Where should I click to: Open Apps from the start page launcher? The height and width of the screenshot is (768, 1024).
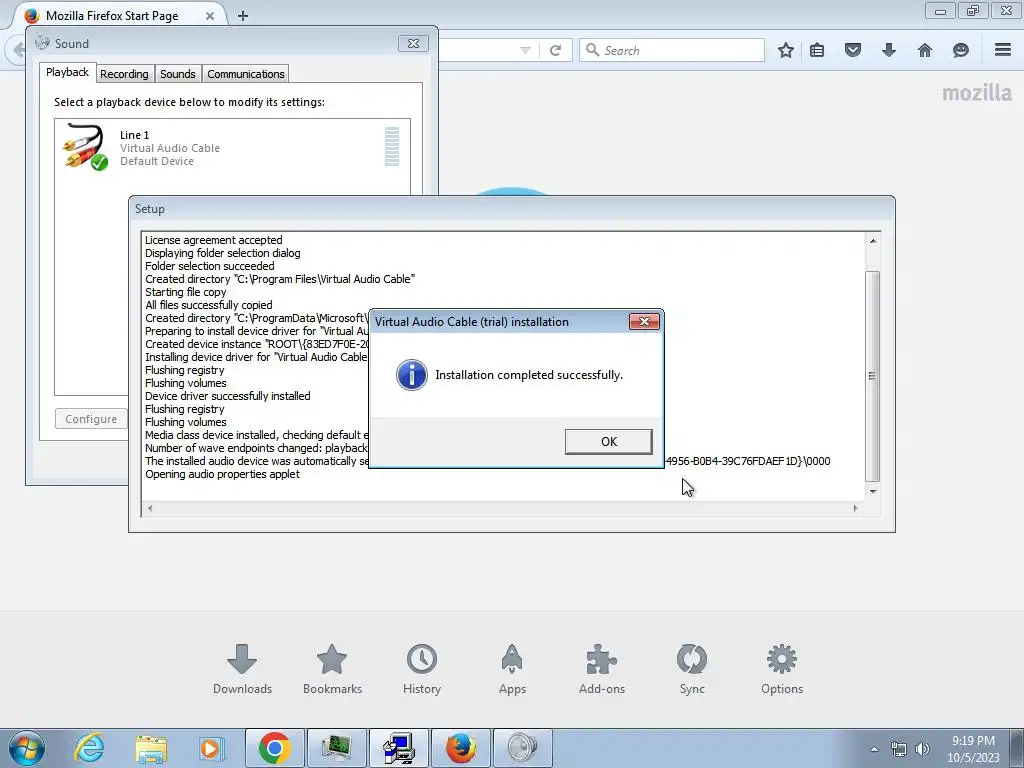(512, 670)
